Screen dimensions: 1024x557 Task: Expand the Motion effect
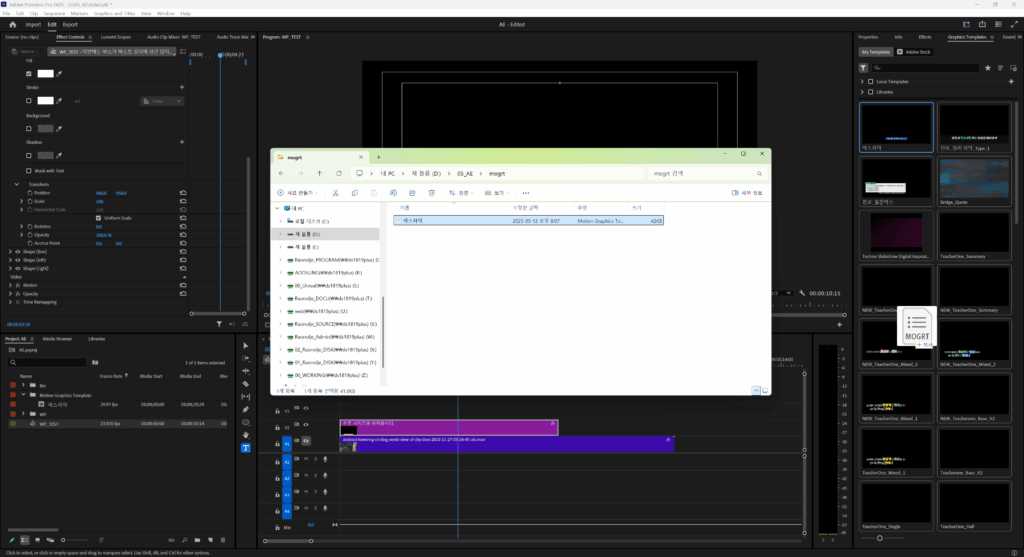click(10, 285)
